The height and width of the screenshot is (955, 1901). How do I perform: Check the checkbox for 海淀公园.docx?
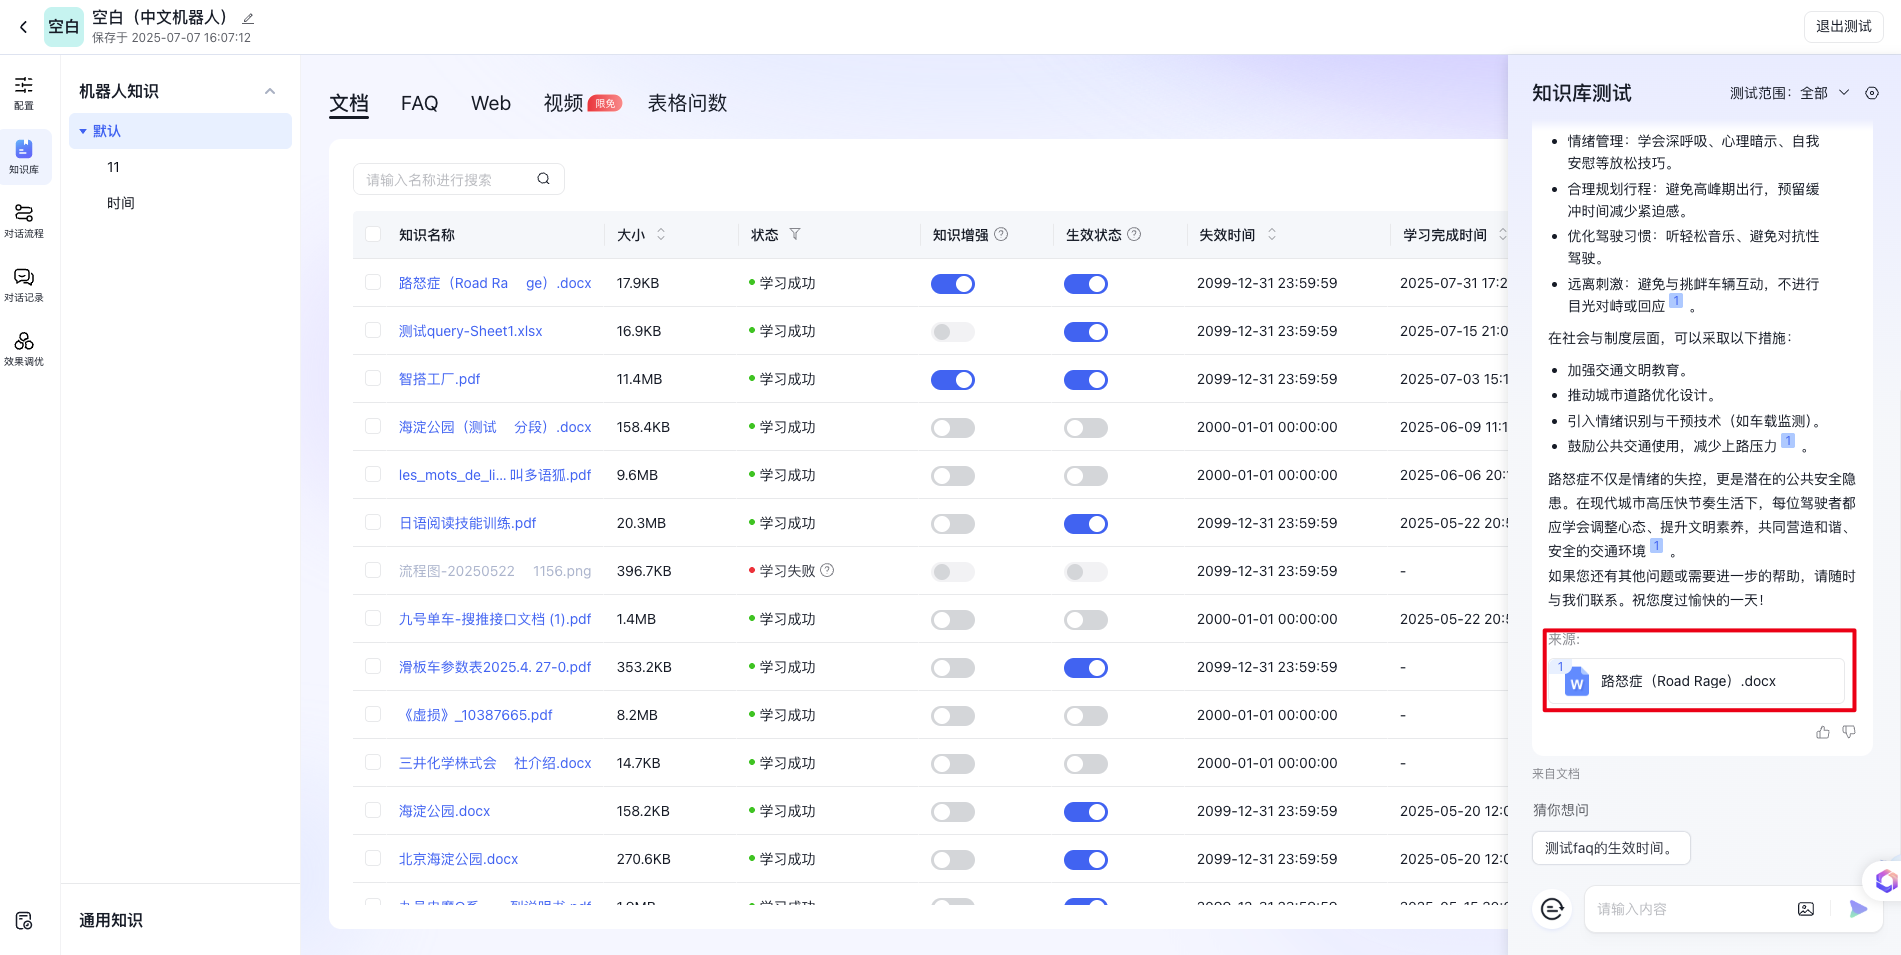[x=373, y=811]
